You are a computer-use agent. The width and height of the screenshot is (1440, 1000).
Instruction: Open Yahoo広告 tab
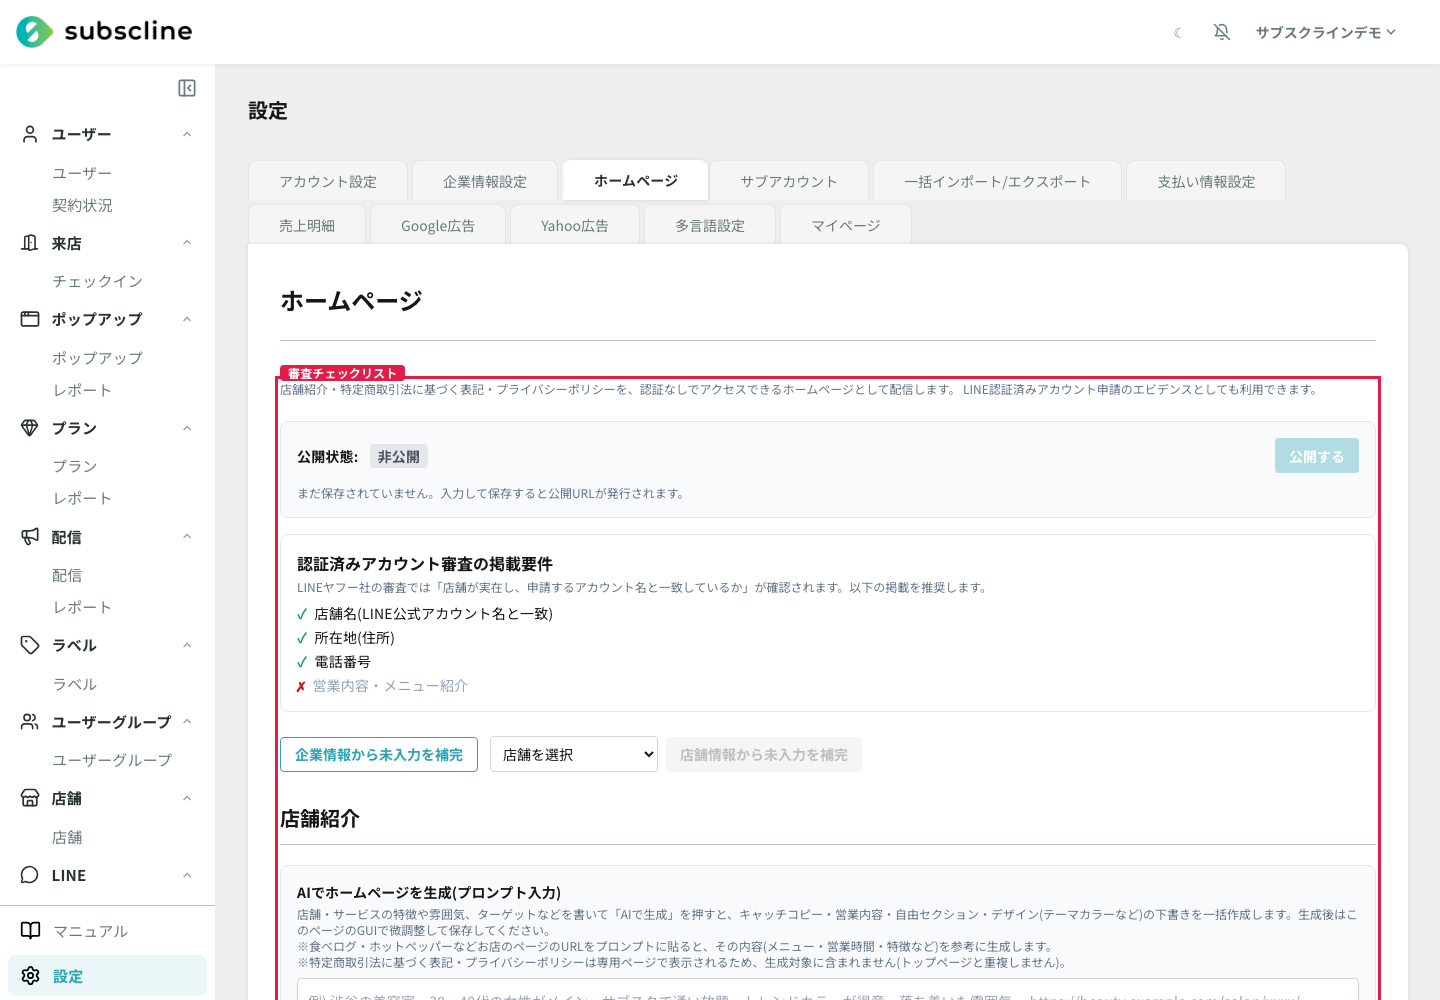(575, 225)
